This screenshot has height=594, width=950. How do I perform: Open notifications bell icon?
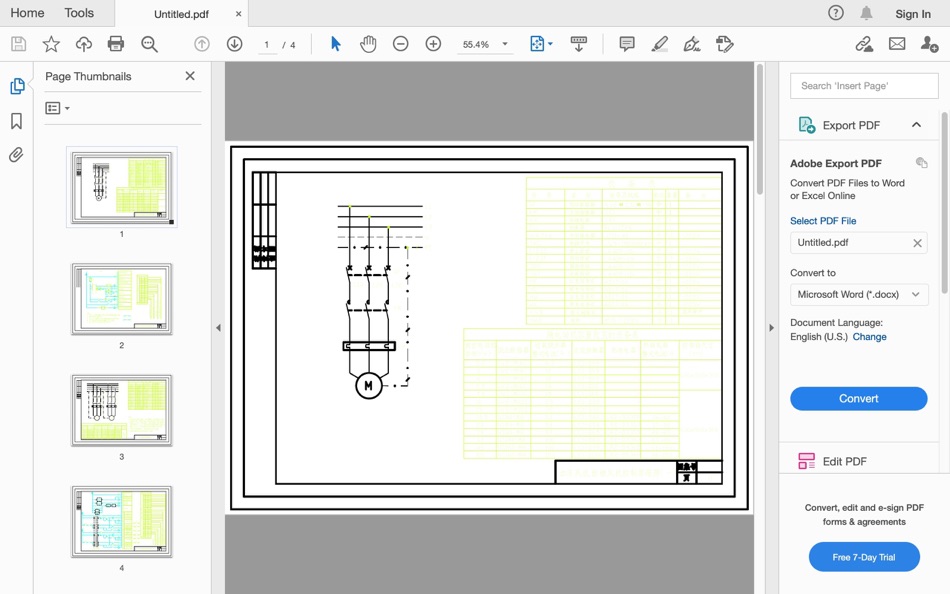[x=866, y=13]
